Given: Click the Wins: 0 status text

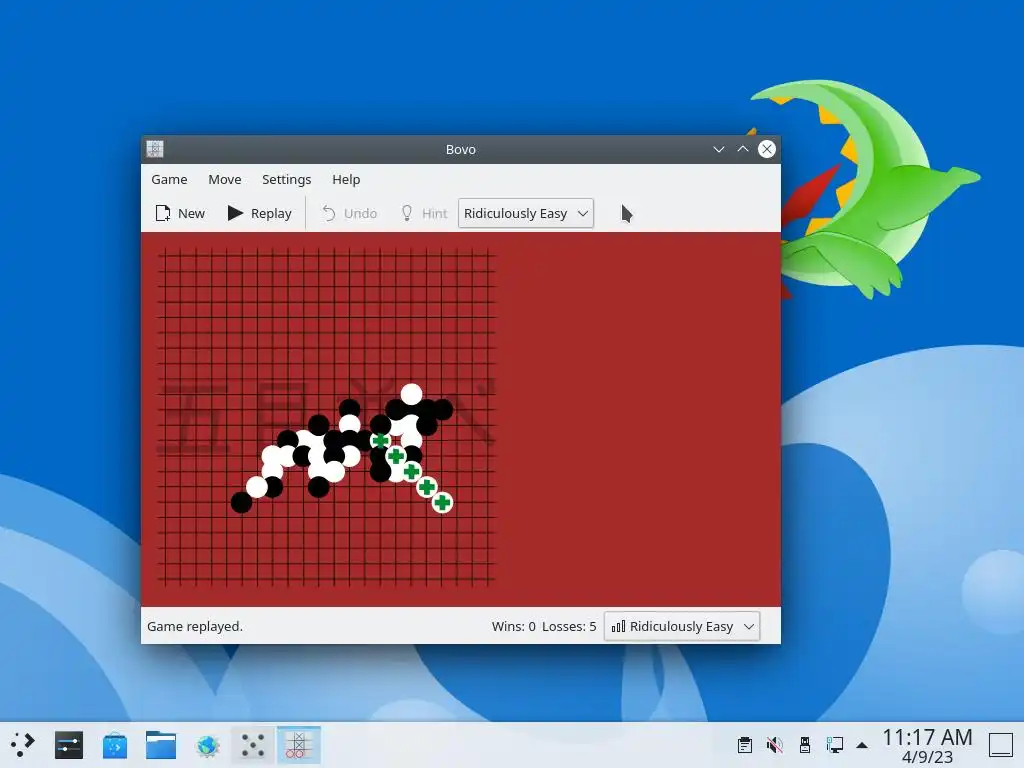Looking at the screenshot, I should (513, 626).
